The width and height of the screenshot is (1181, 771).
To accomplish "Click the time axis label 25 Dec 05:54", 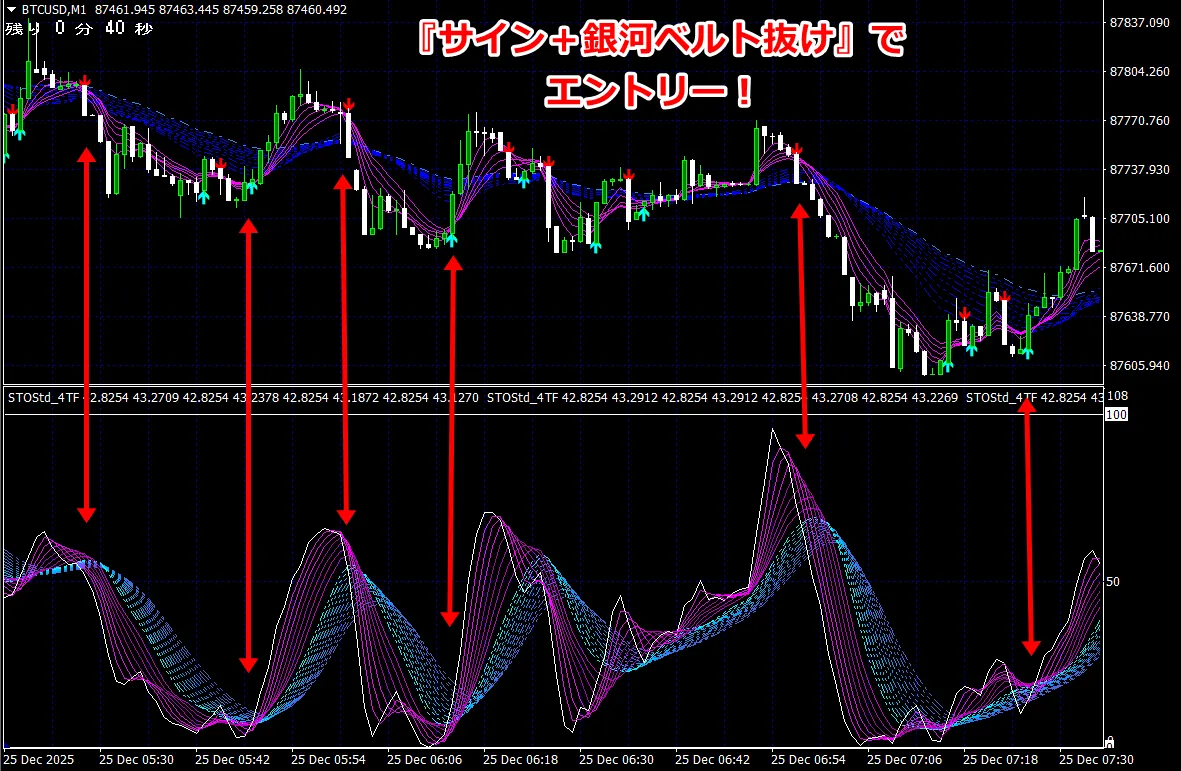I will point(328,760).
